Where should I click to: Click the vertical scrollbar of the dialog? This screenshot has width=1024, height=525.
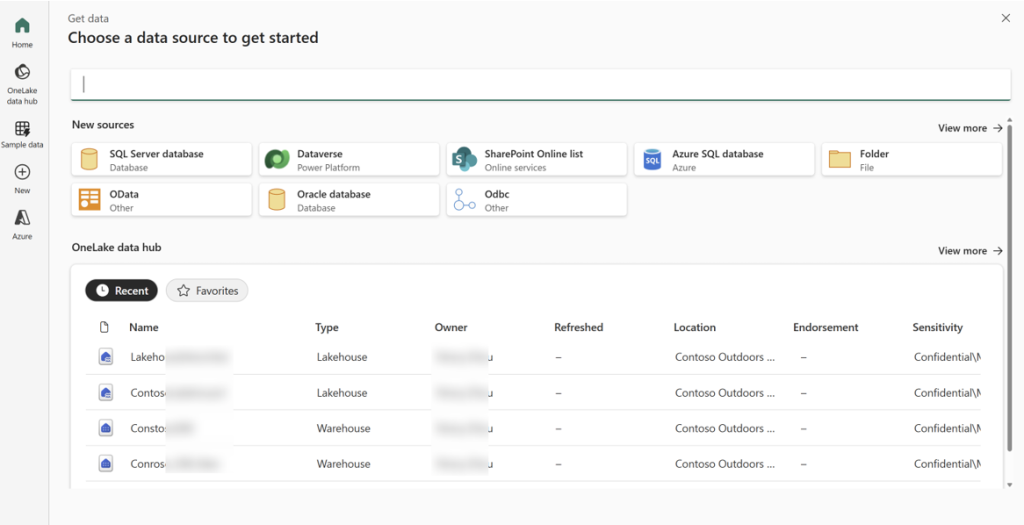click(x=1010, y=287)
